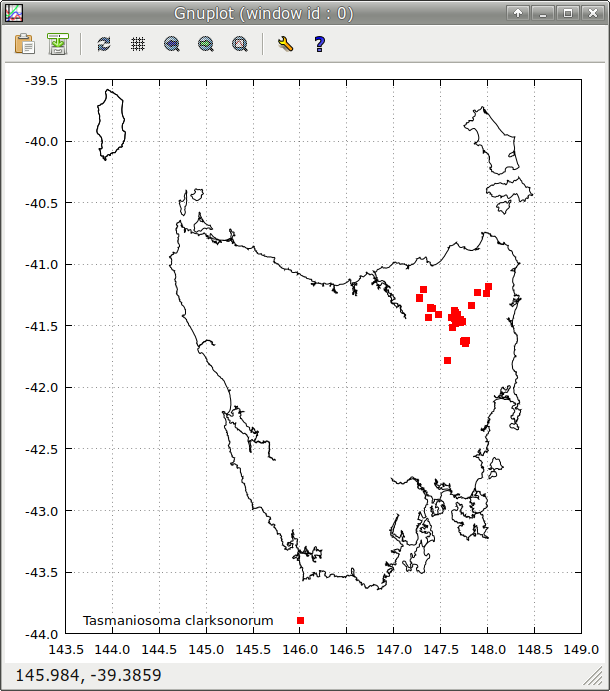This screenshot has width=610, height=691.
Task: Click the -41.0 y-axis label
Action: point(42,265)
